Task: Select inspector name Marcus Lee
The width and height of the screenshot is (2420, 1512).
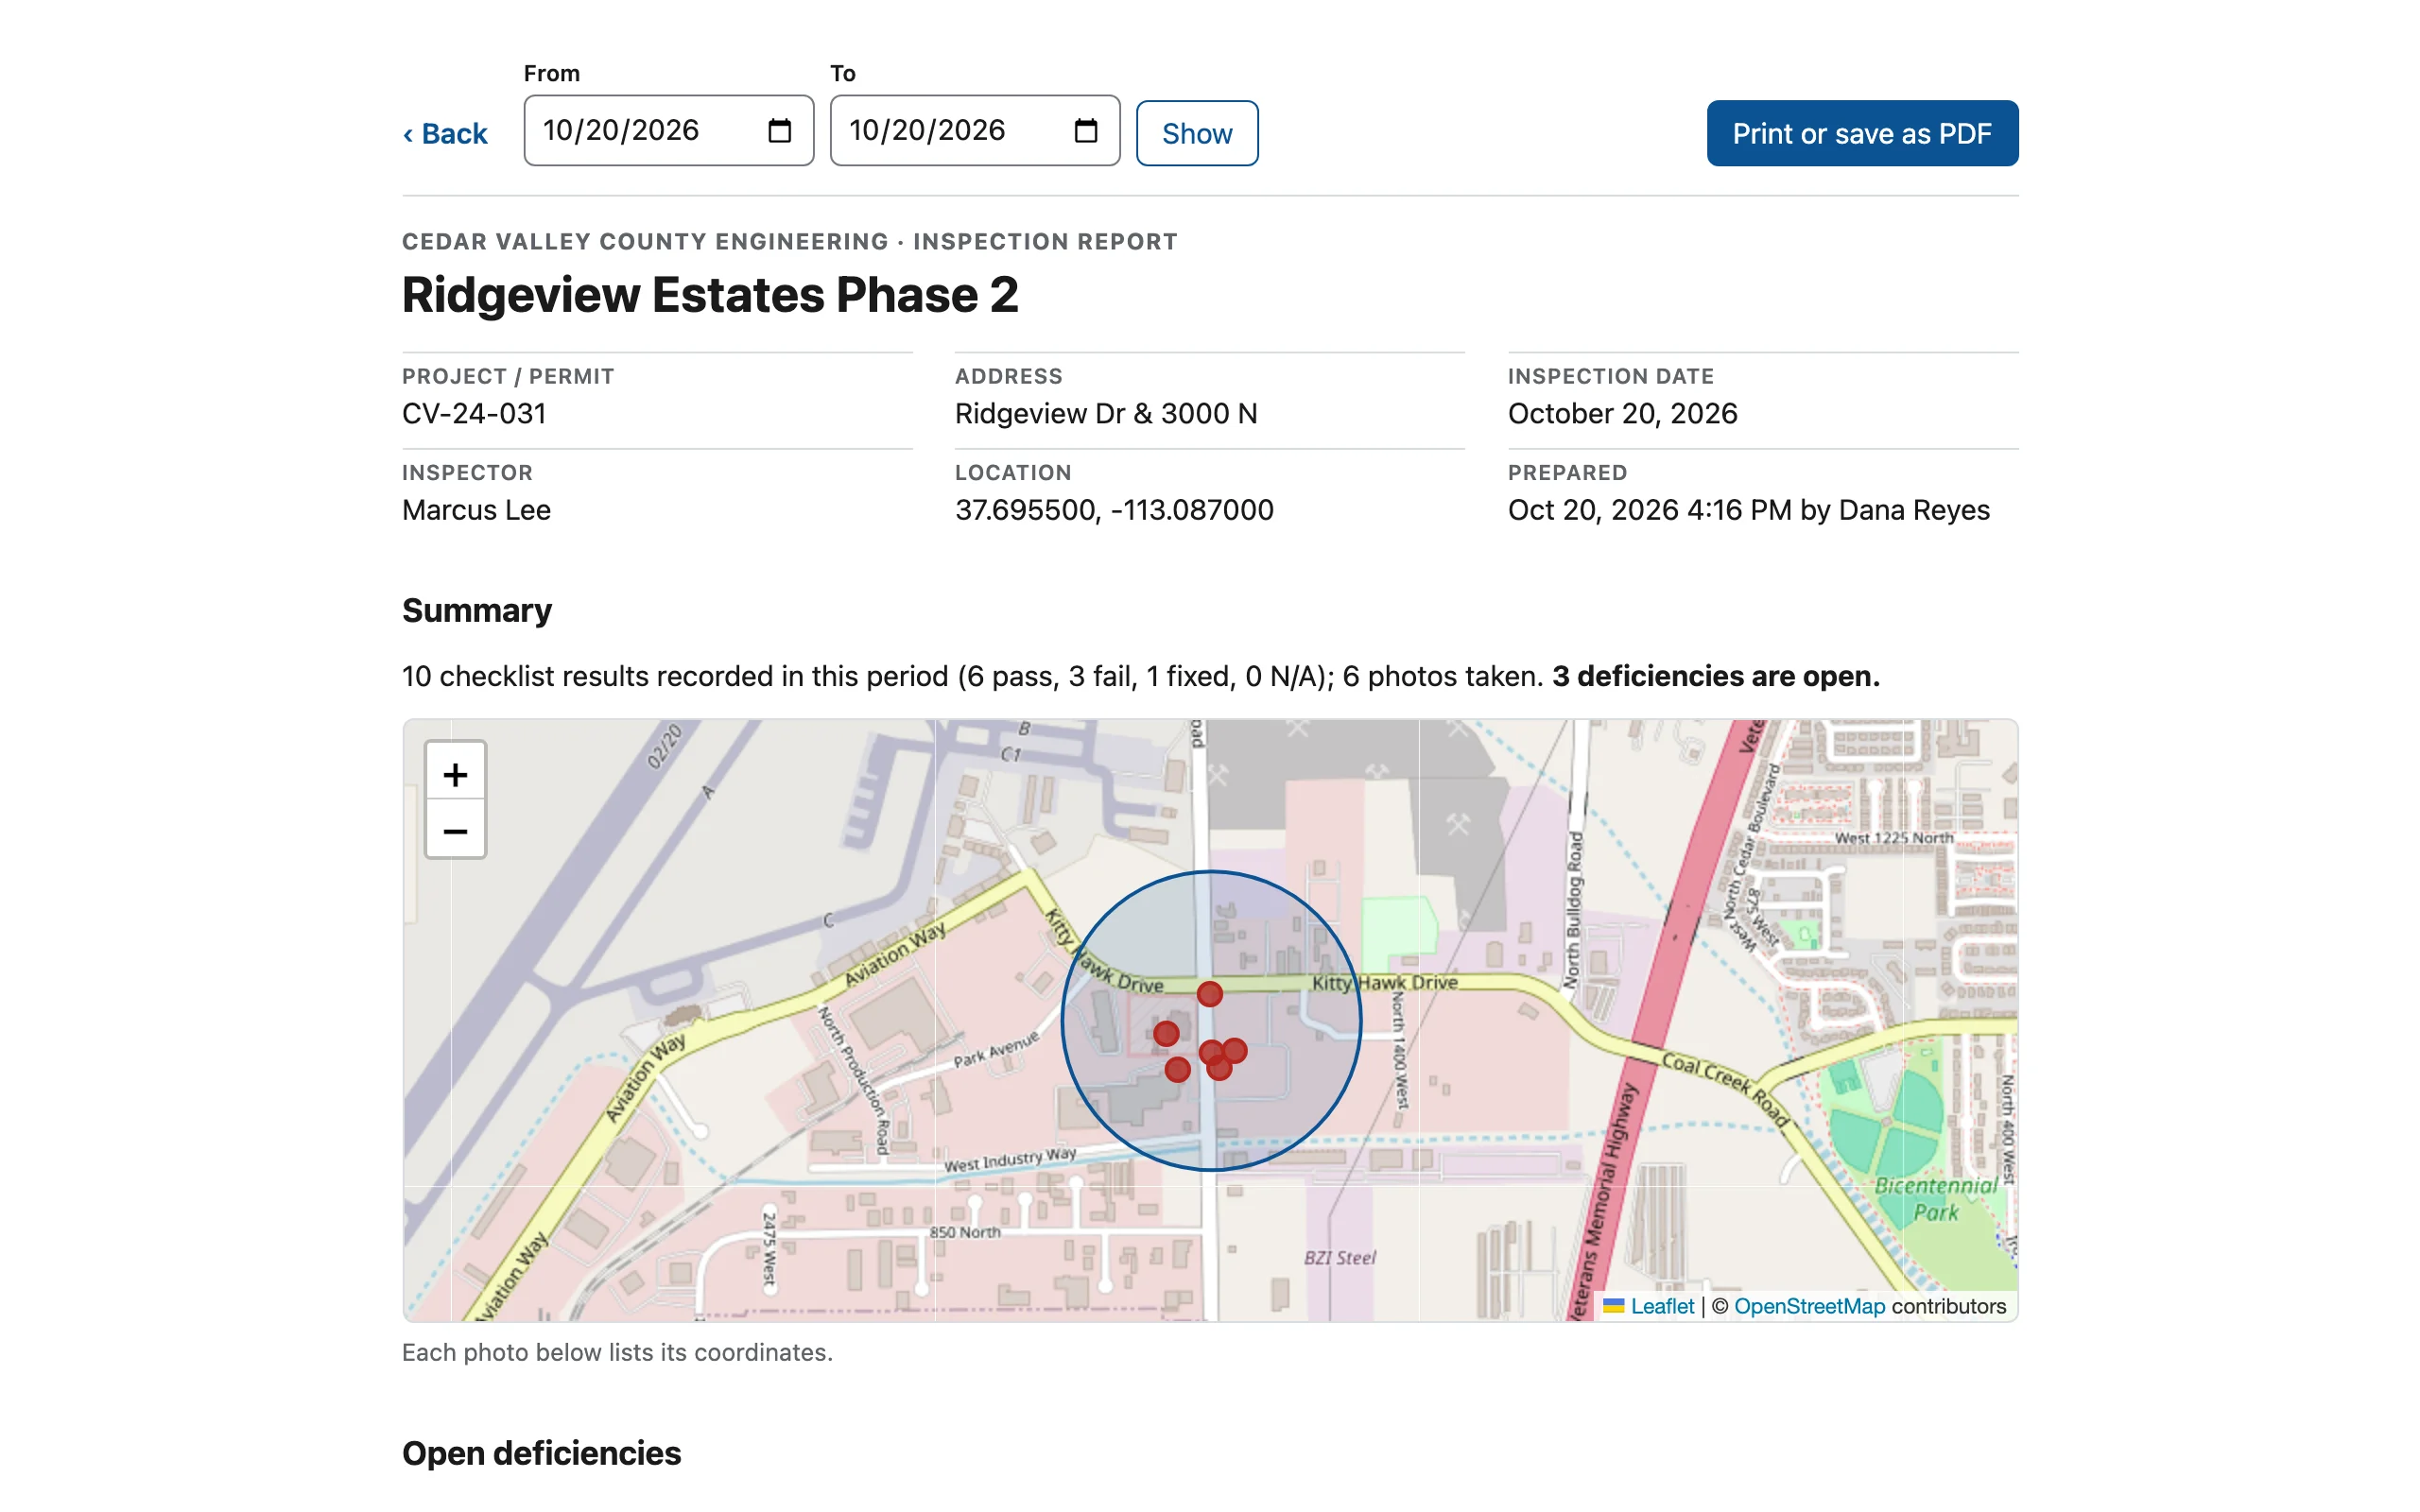Action: click(476, 510)
